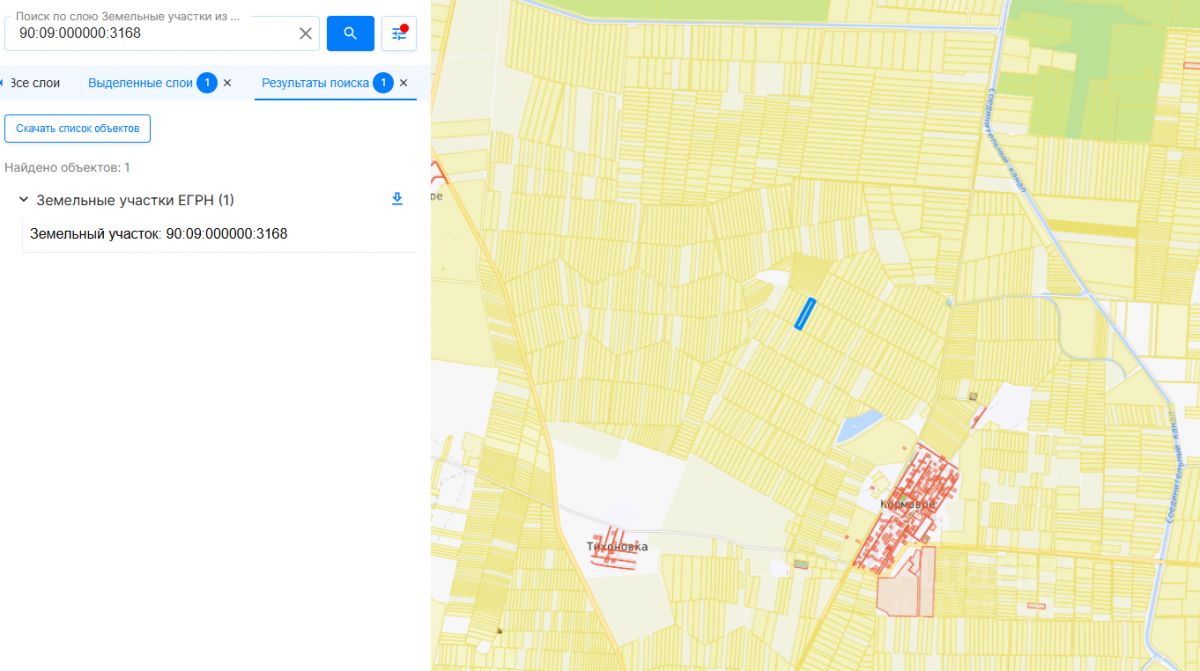Download the Земельные участки ЕГРН results
This screenshot has height=671, width=1200.
(x=397, y=199)
